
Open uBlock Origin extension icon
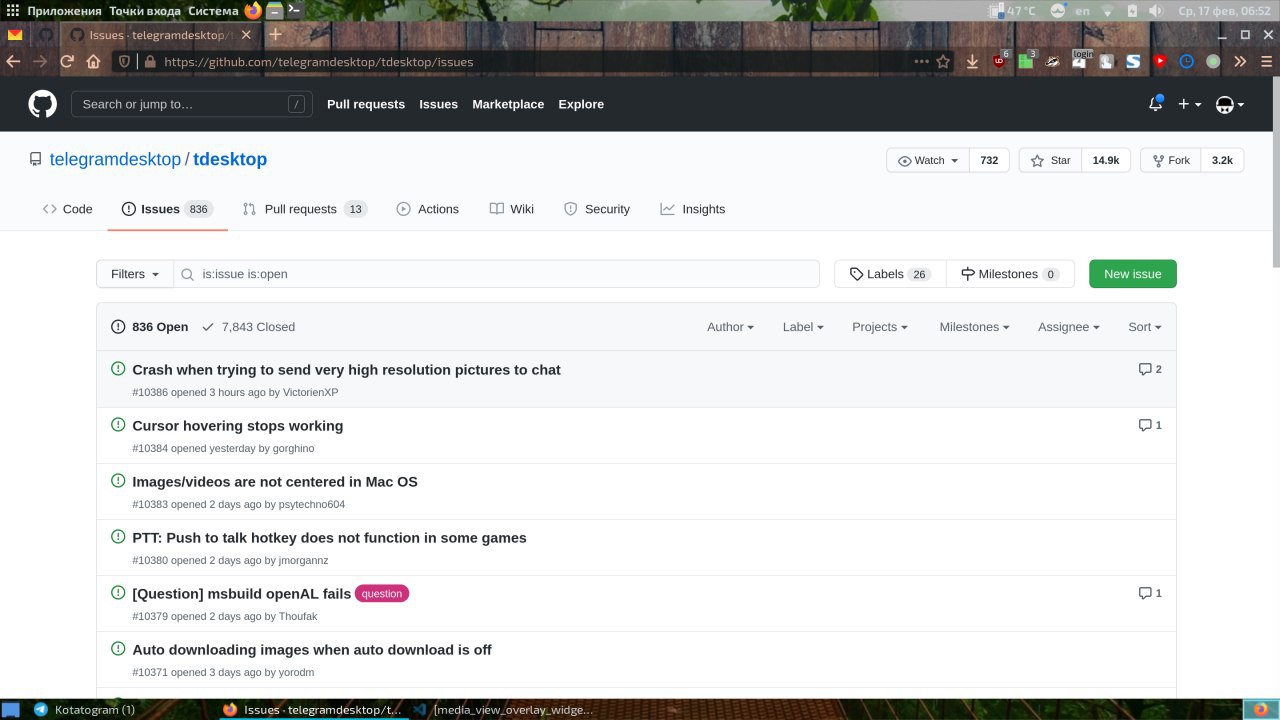tap(1000, 61)
